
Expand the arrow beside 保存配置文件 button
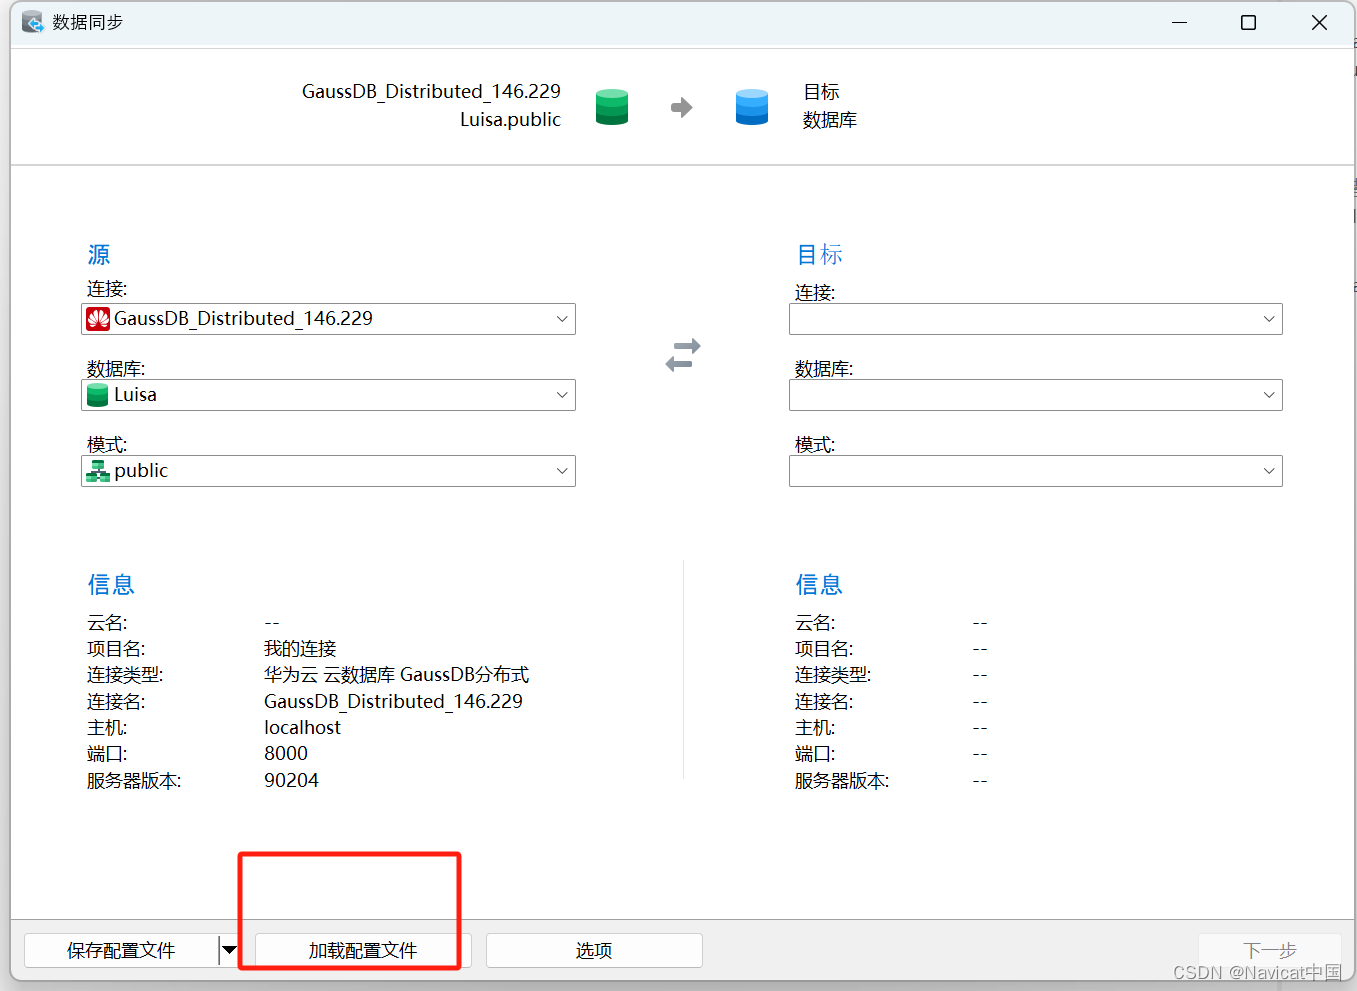230,950
